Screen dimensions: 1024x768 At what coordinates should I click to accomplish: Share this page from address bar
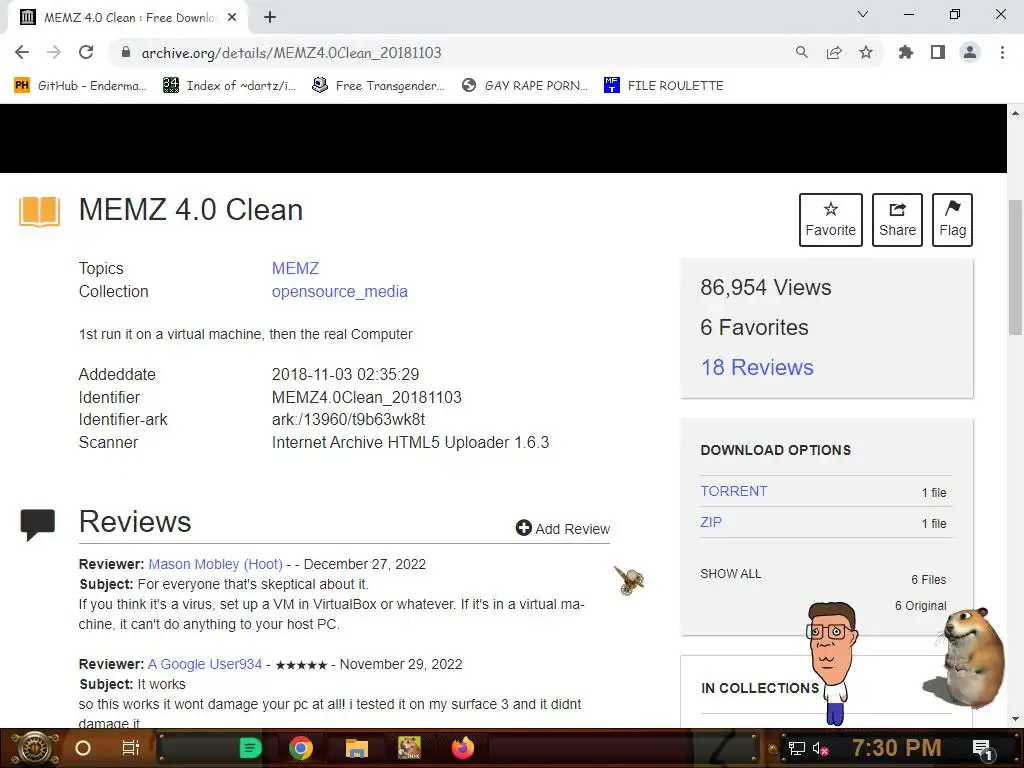point(834,52)
